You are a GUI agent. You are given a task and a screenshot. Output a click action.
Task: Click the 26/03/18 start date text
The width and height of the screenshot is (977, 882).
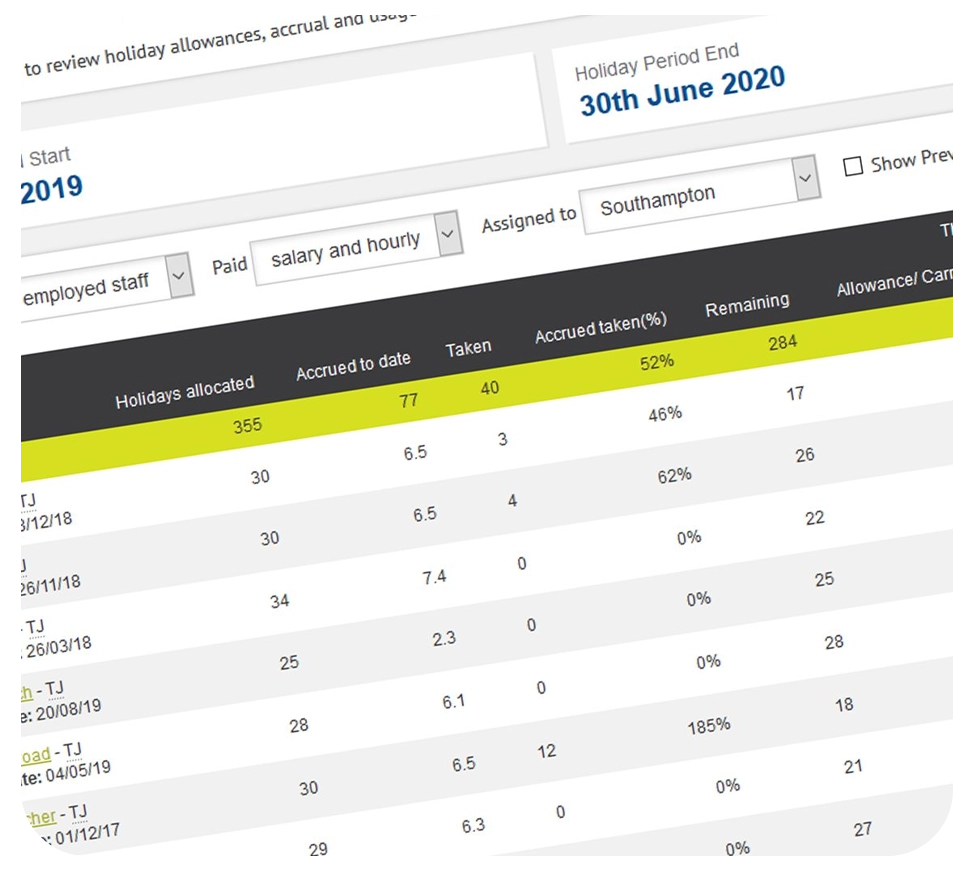[x=59, y=647]
